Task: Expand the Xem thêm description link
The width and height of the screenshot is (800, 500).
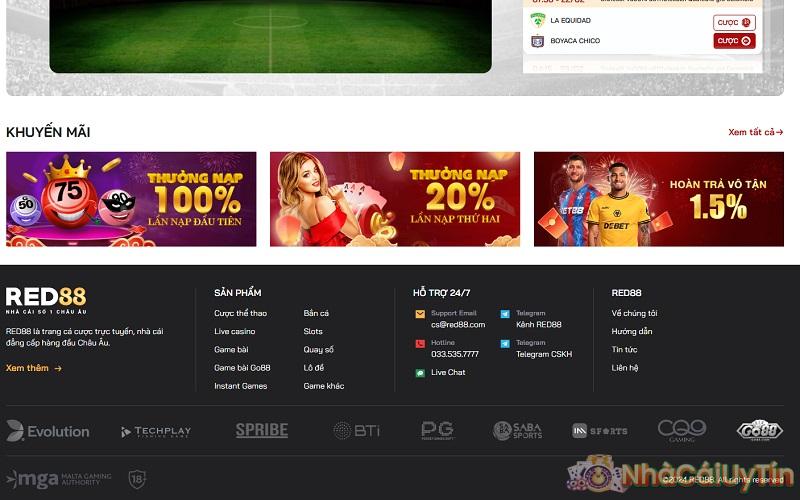Action: click(x=34, y=368)
